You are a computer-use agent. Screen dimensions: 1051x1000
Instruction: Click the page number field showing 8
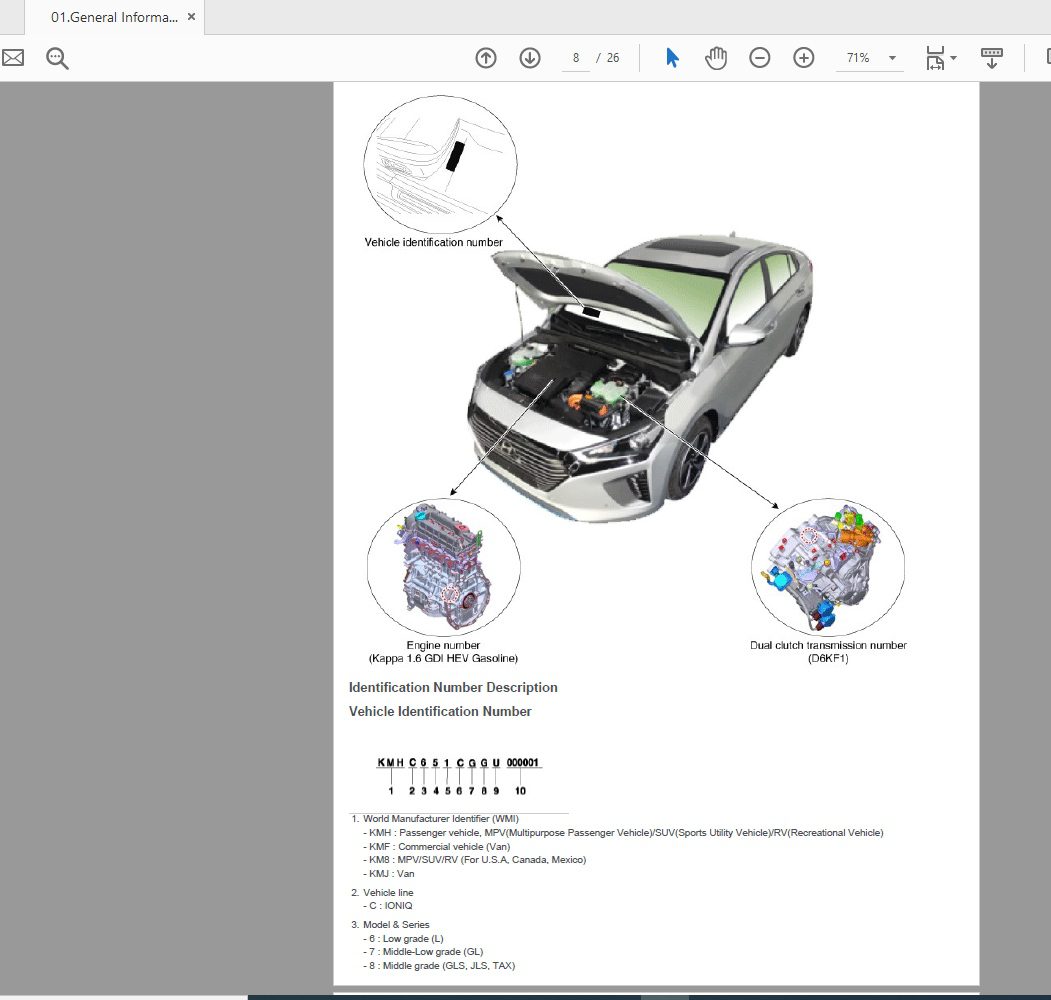[x=576, y=58]
